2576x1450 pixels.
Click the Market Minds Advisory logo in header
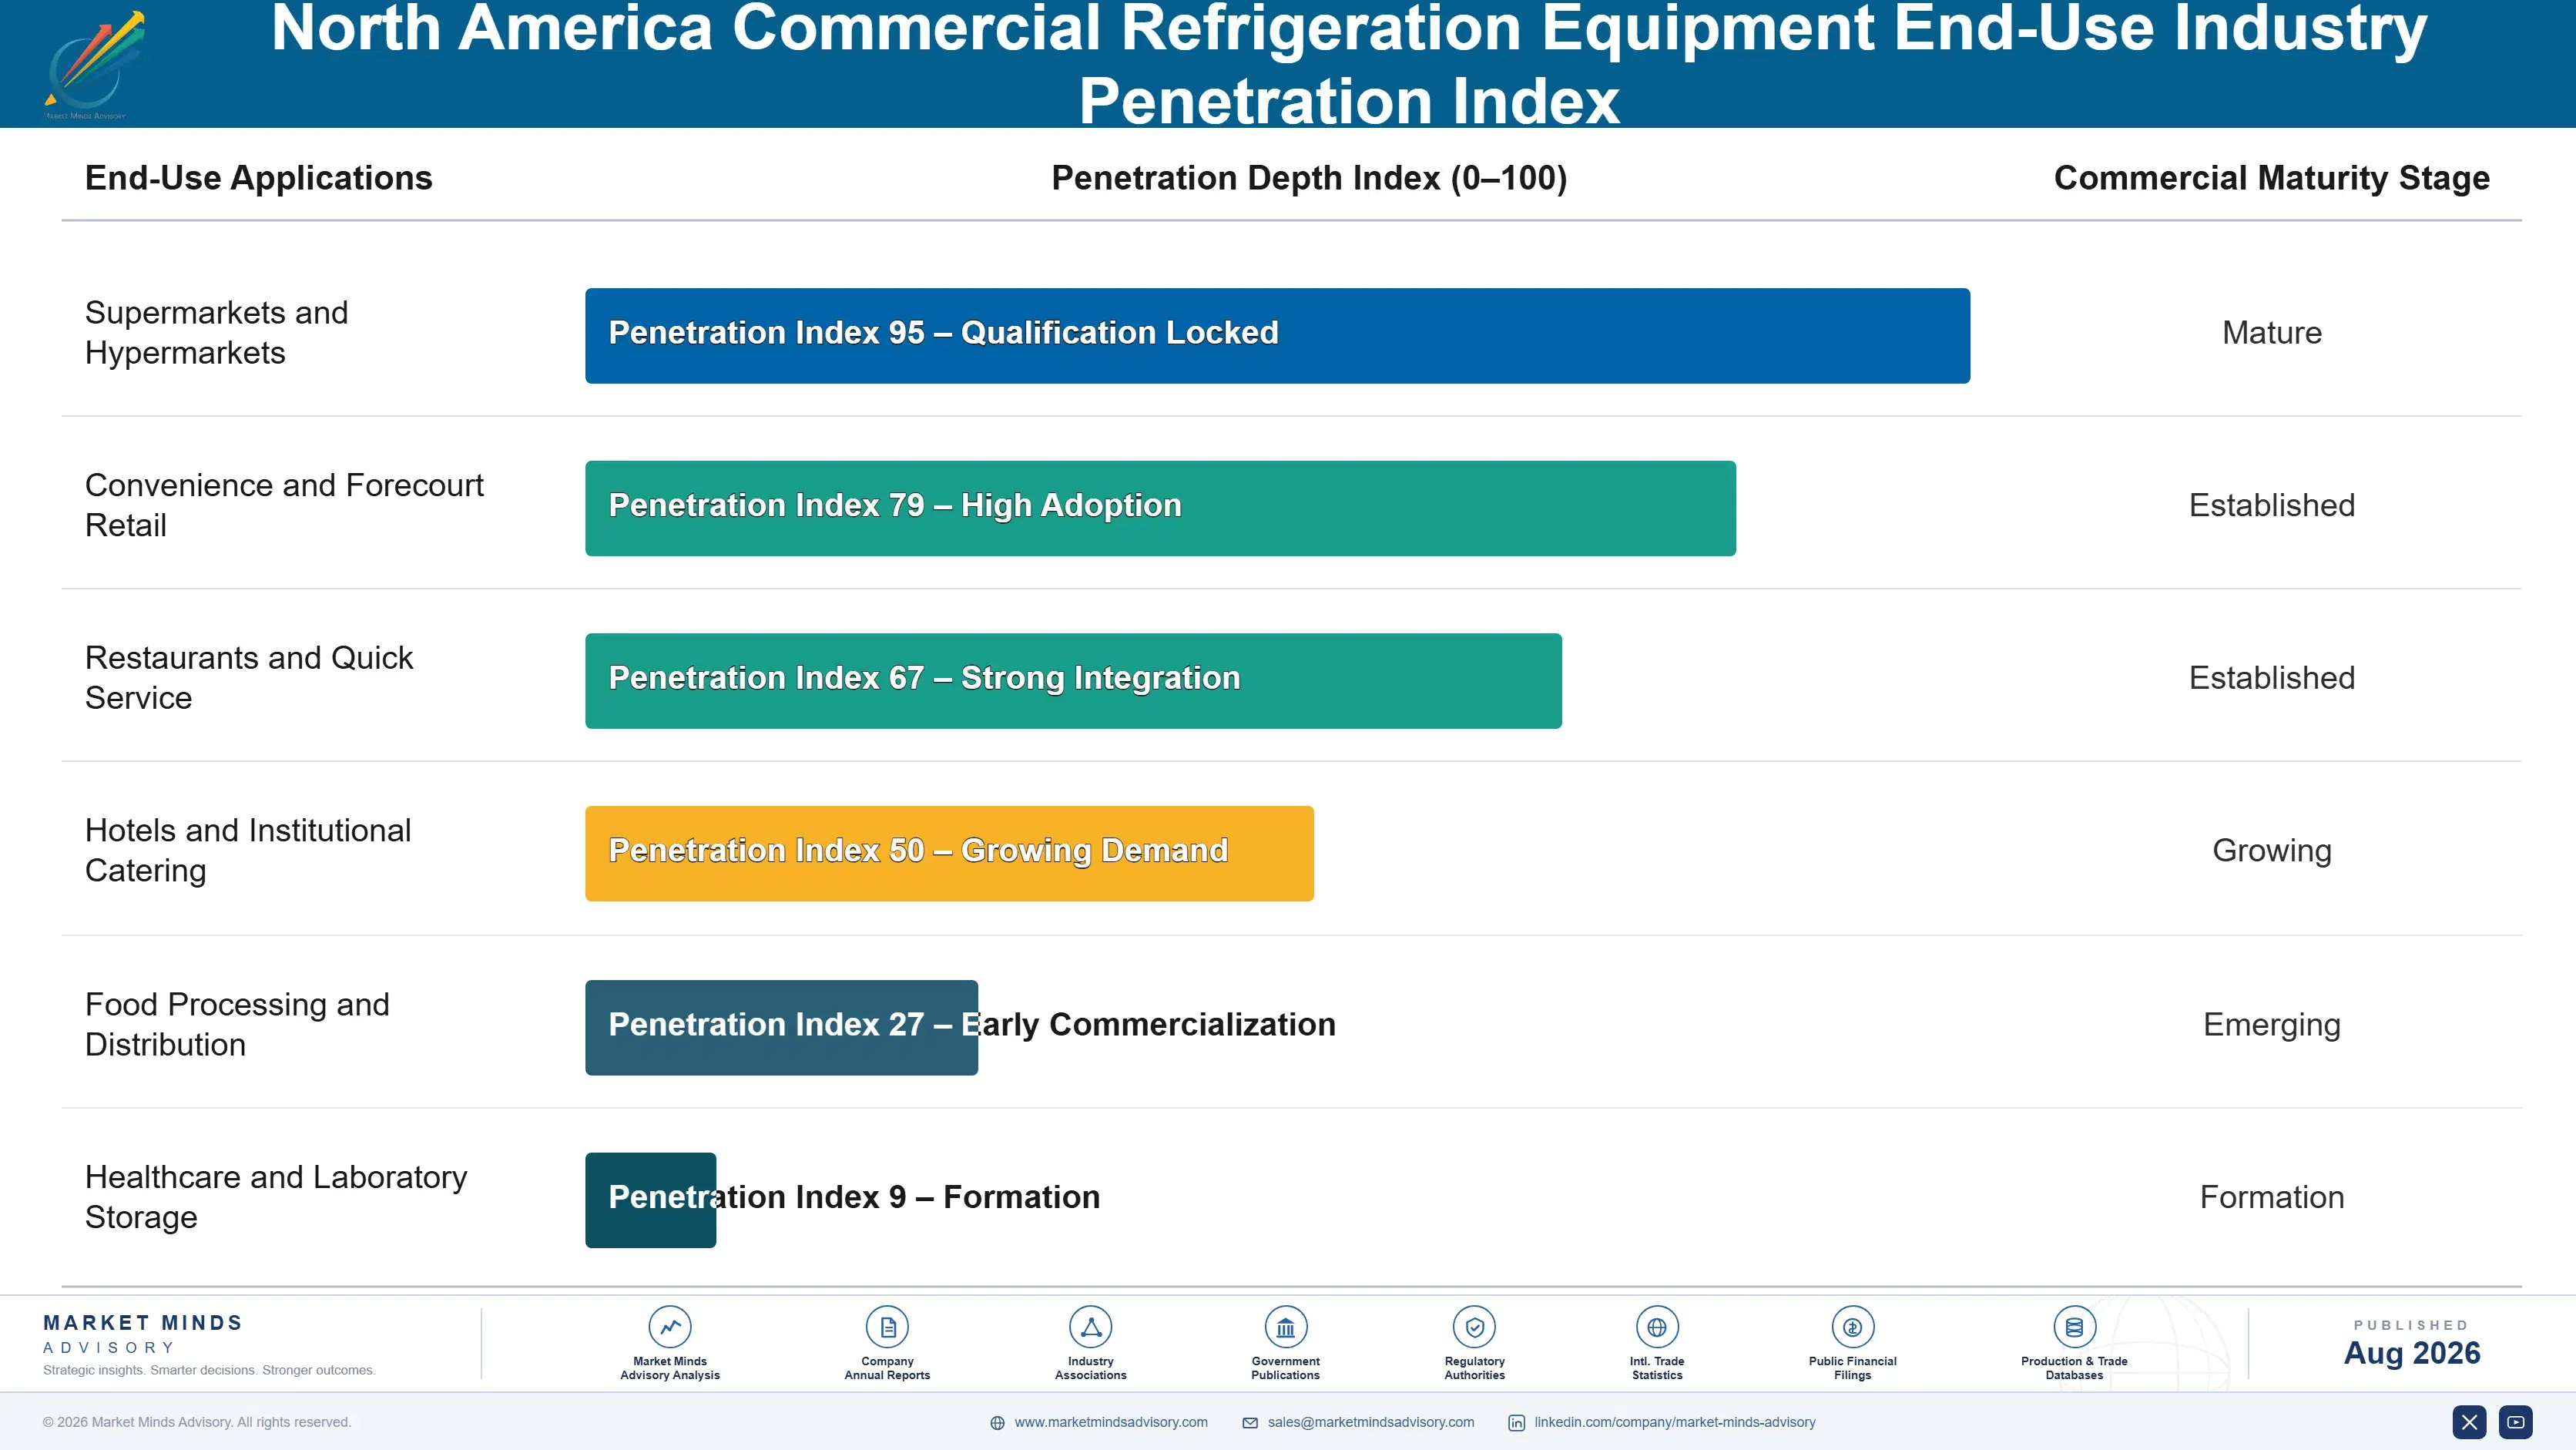point(94,64)
